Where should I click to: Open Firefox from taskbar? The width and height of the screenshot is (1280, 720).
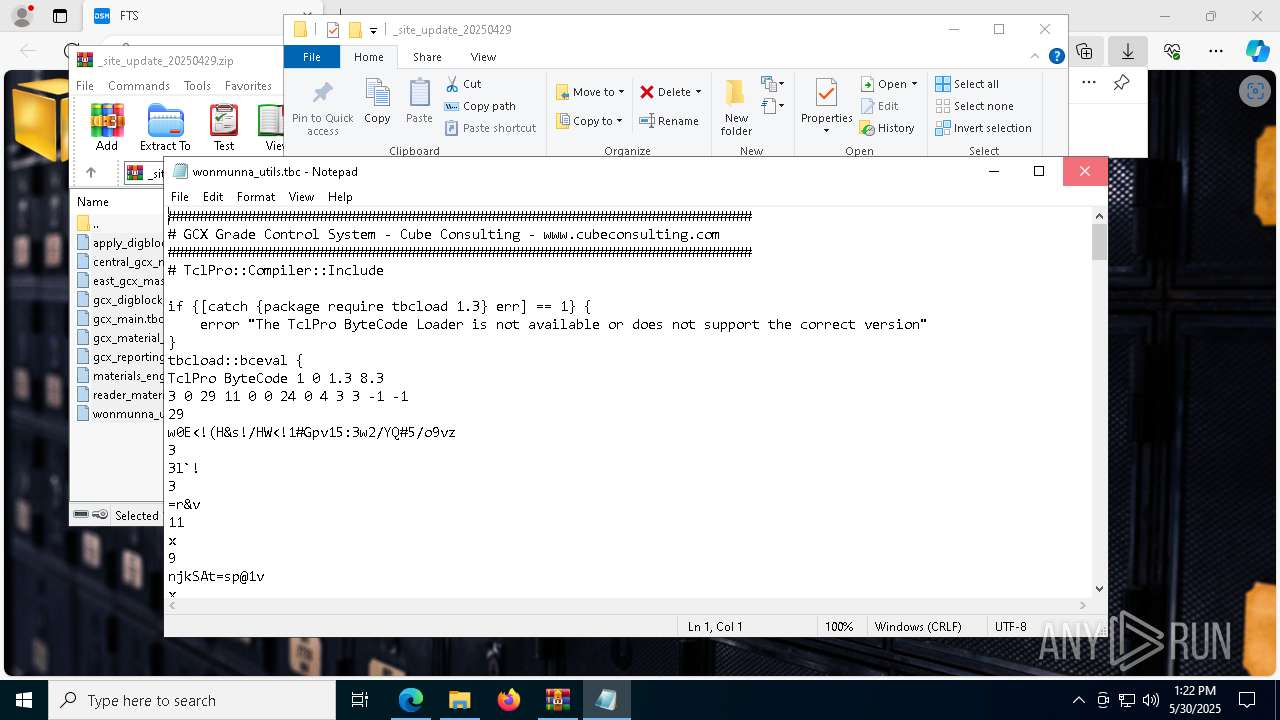click(x=508, y=700)
